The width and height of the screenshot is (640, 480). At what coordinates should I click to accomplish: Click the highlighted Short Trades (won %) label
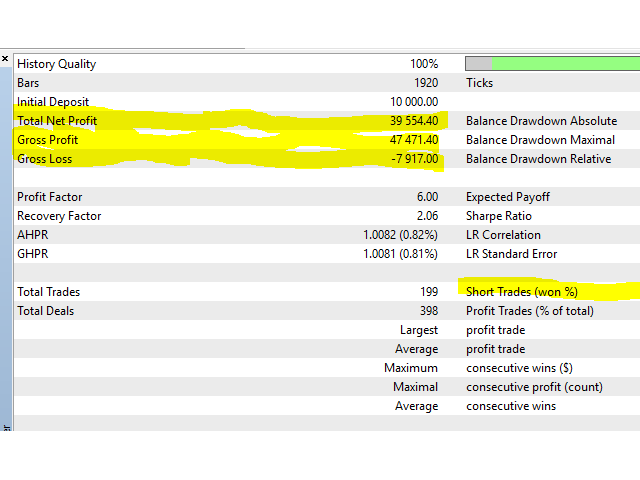tap(522, 292)
